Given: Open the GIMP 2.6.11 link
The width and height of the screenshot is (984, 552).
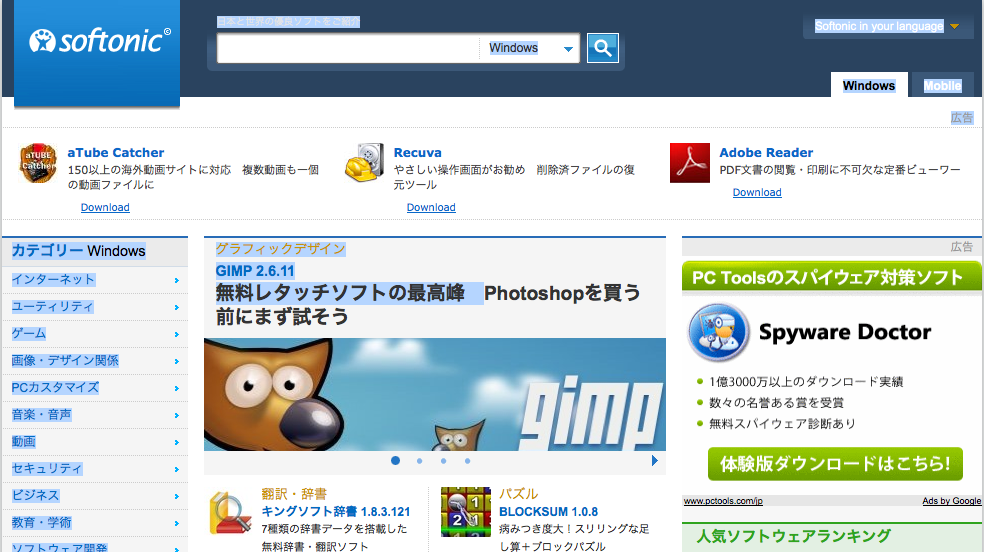Looking at the screenshot, I should click(255, 271).
